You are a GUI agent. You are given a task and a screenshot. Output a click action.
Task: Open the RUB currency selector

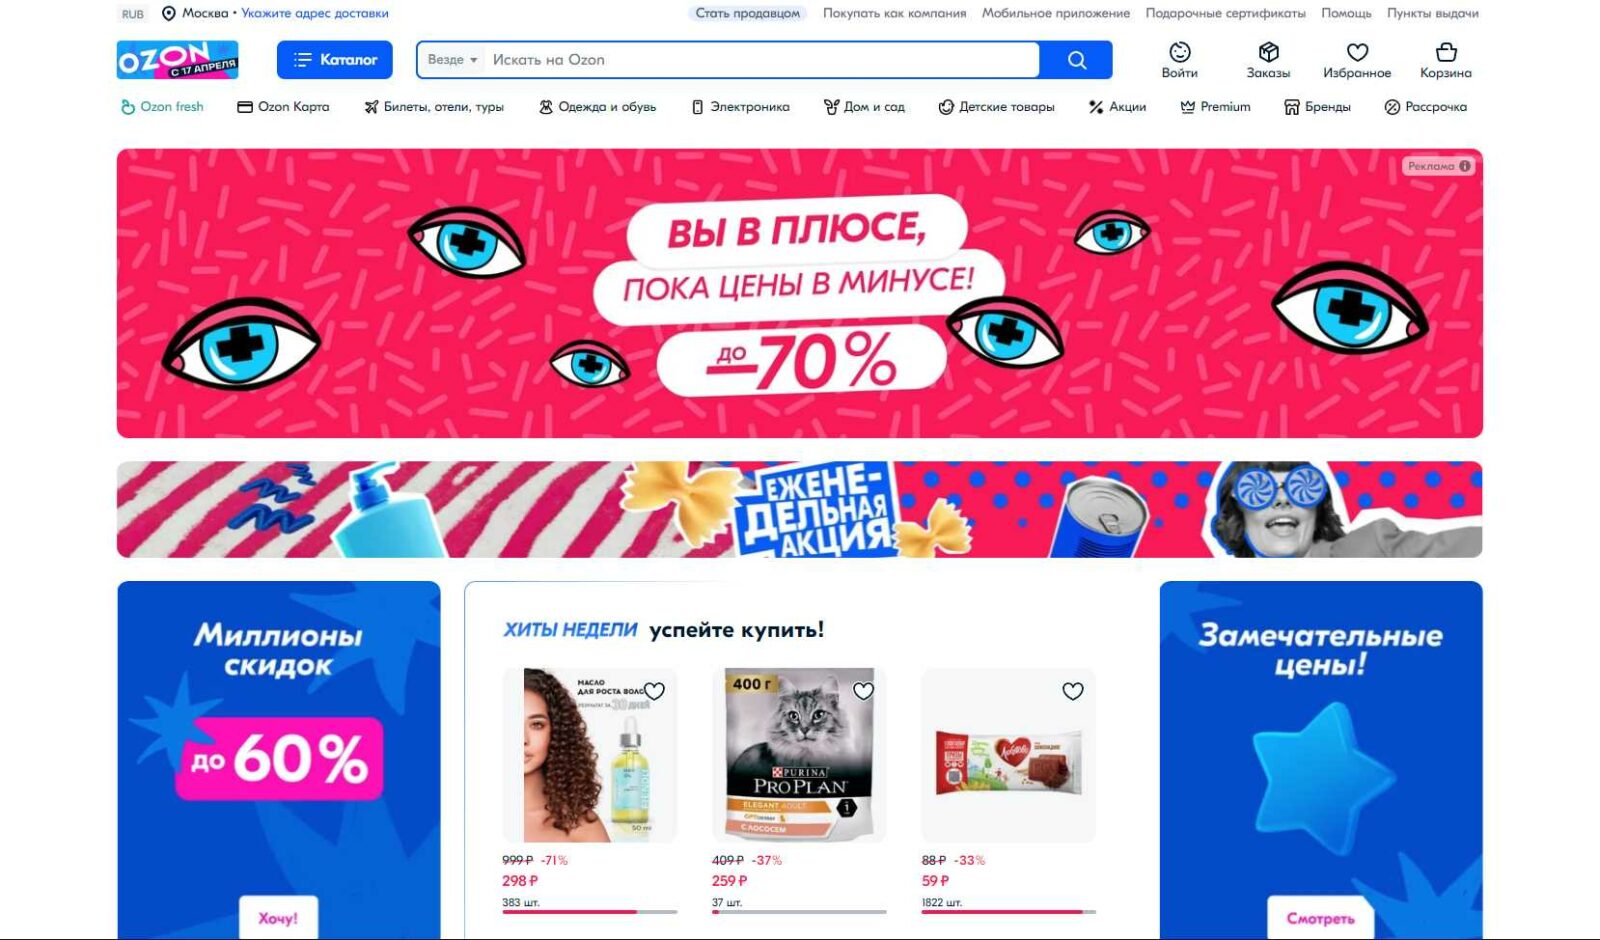click(x=133, y=14)
